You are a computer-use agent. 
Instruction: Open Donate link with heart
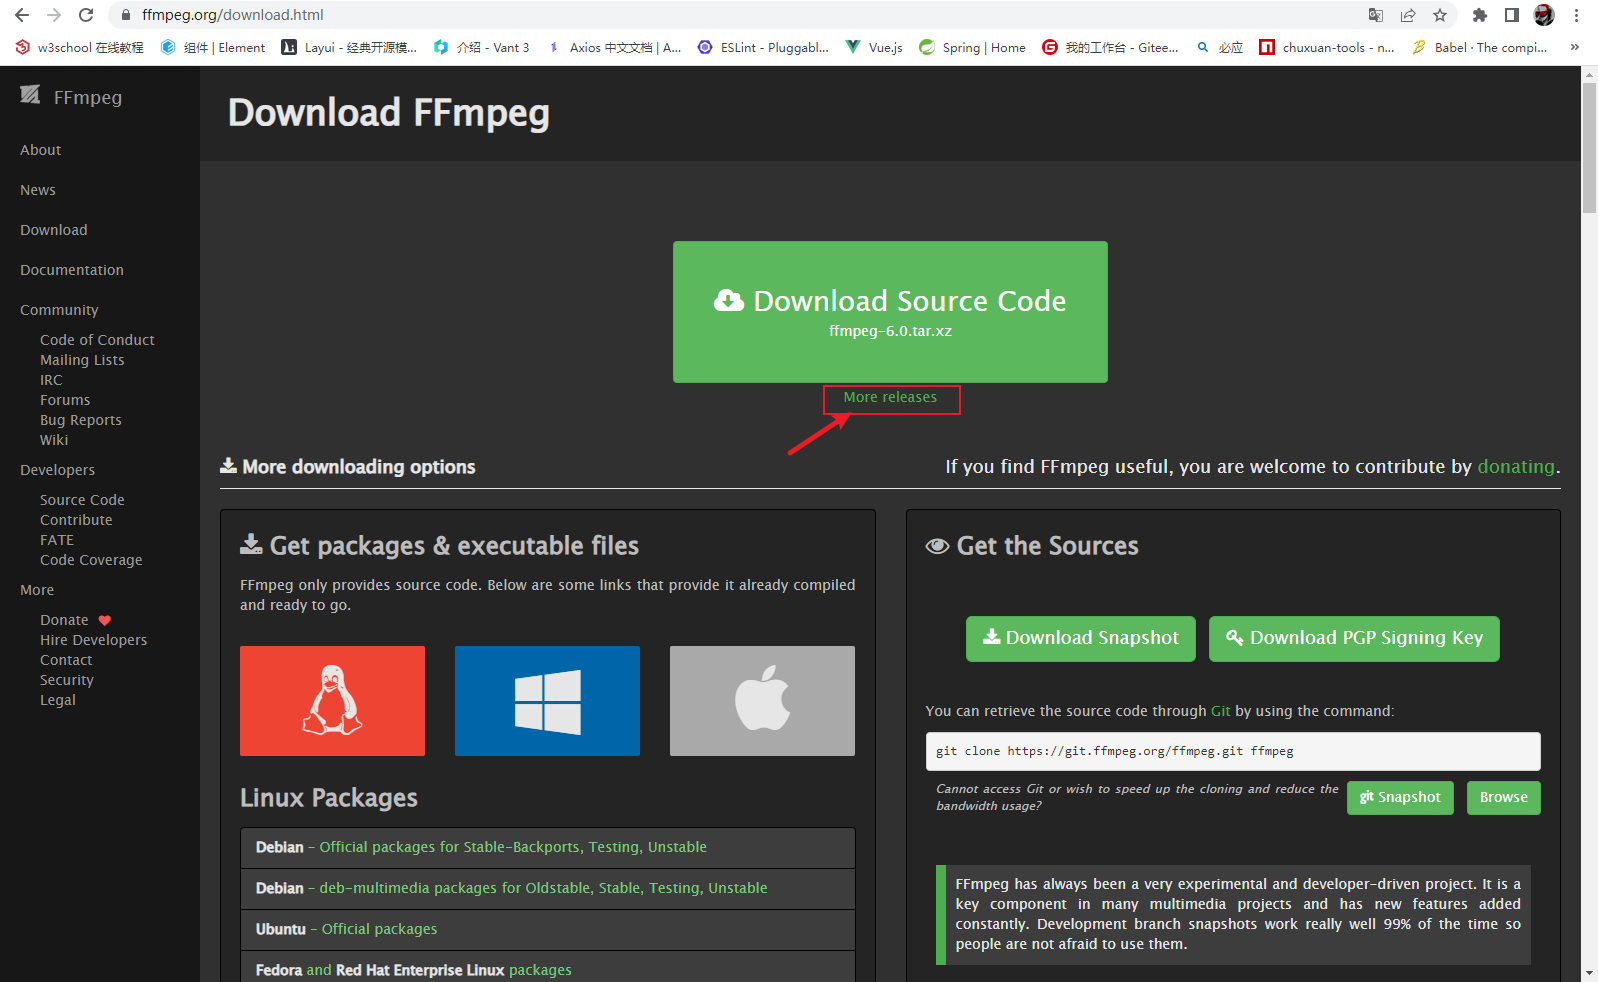tap(76, 620)
